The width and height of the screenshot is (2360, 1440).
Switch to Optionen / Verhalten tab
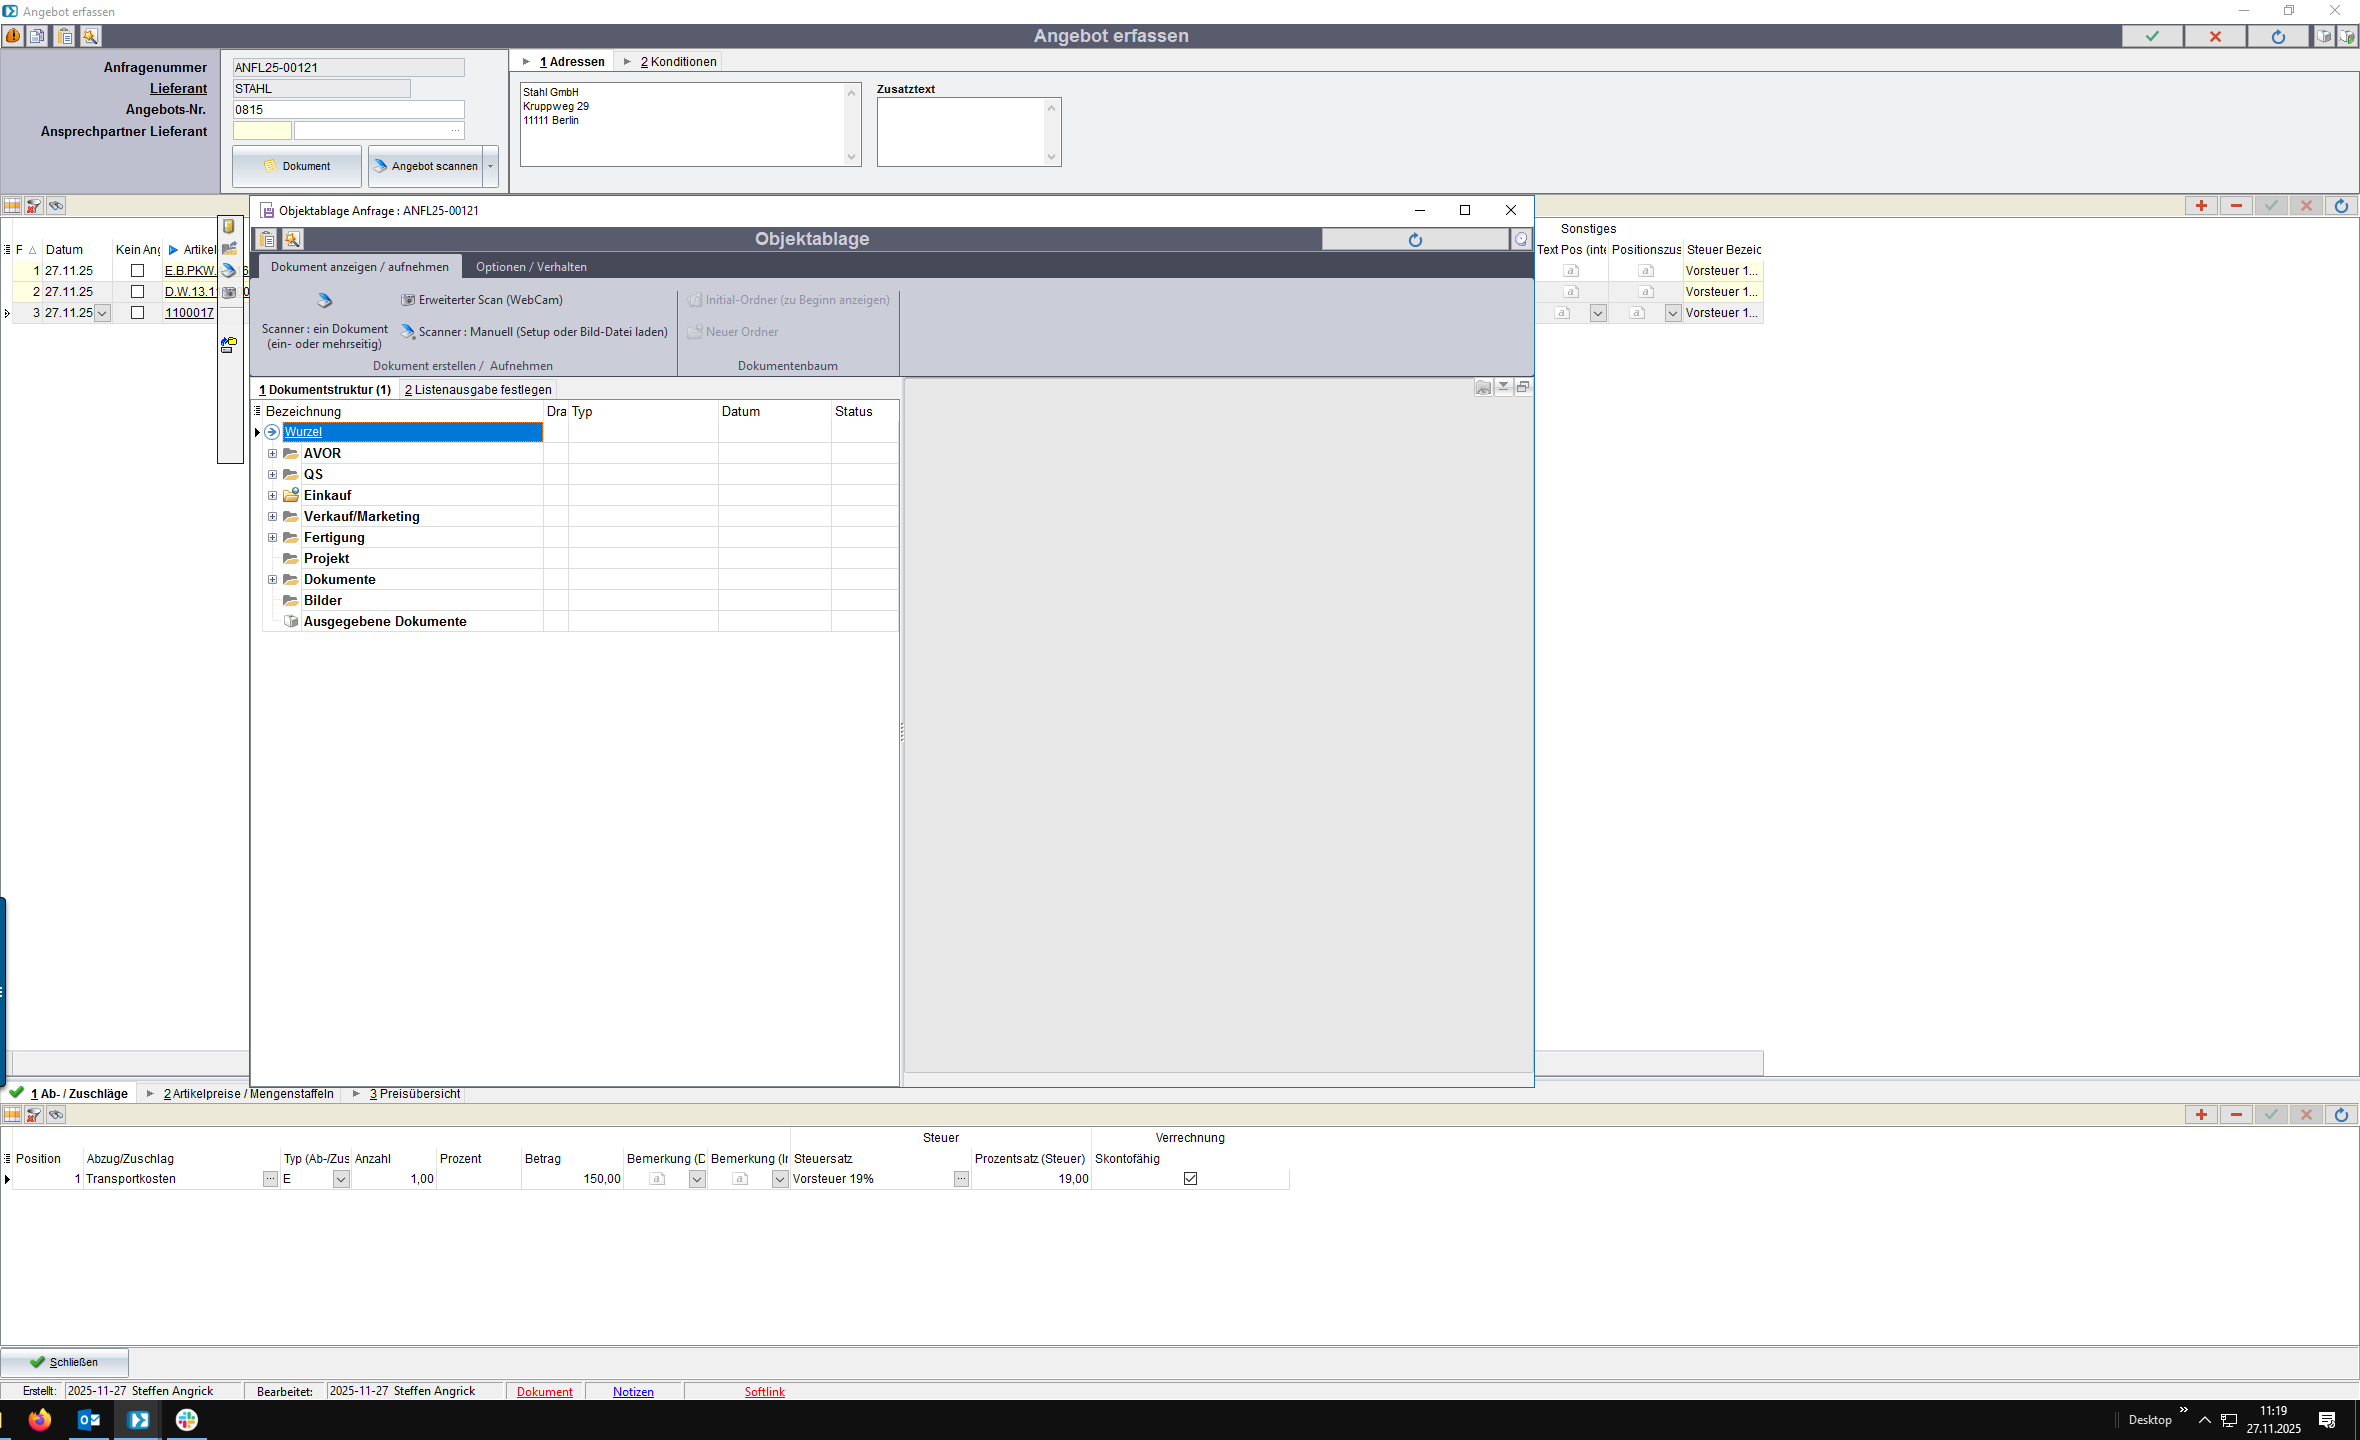coord(531,267)
